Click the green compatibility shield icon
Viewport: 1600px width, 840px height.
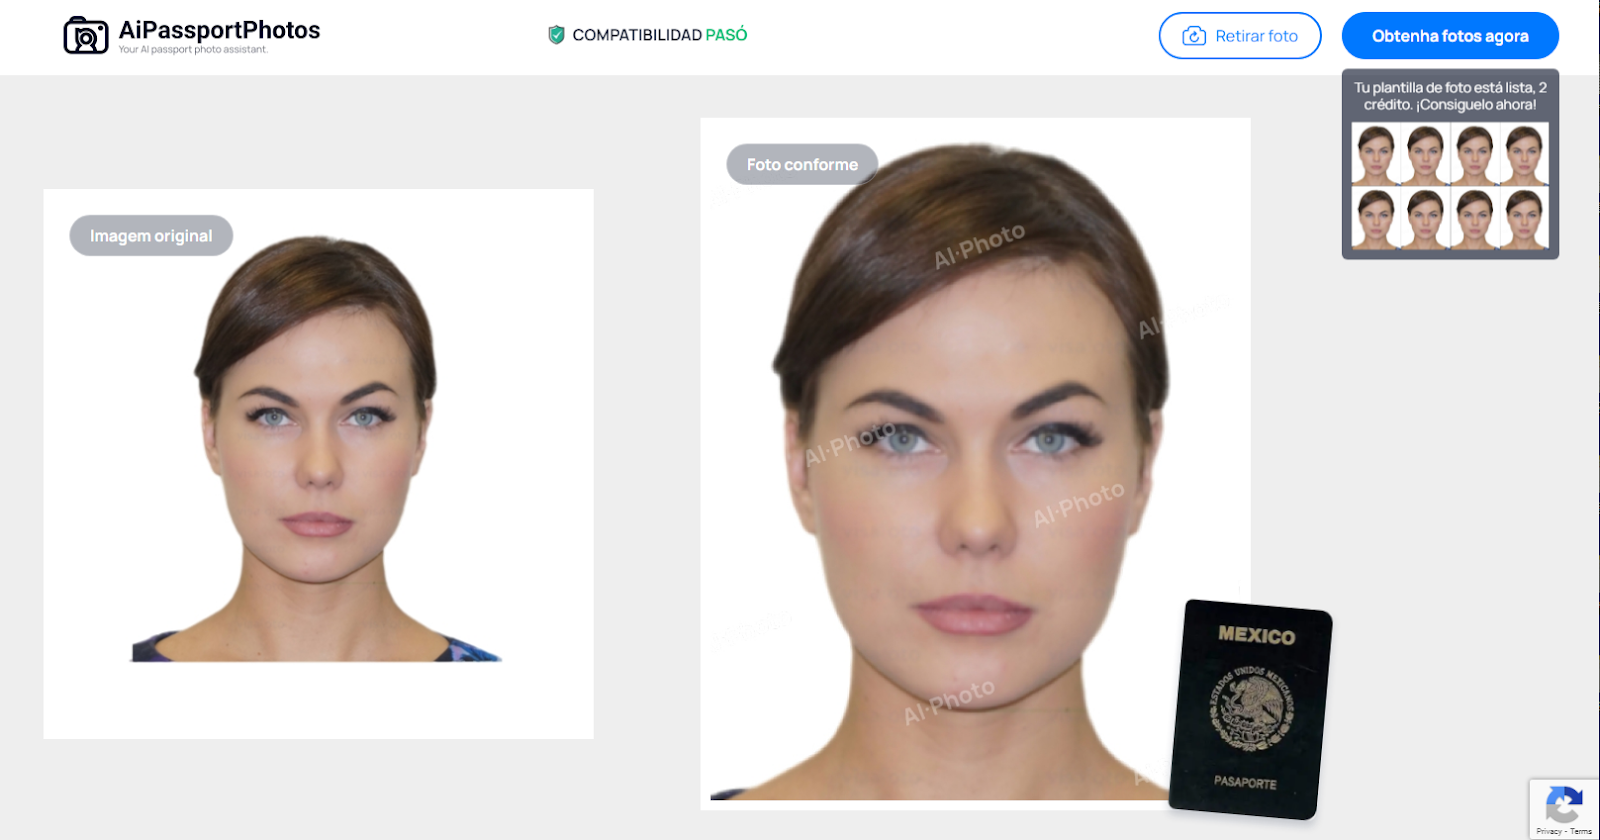556,35
